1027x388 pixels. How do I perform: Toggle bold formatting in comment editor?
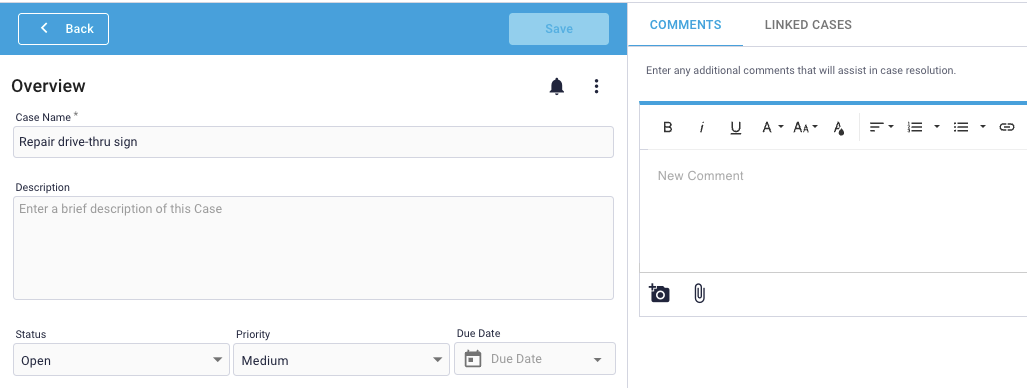click(x=667, y=127)
